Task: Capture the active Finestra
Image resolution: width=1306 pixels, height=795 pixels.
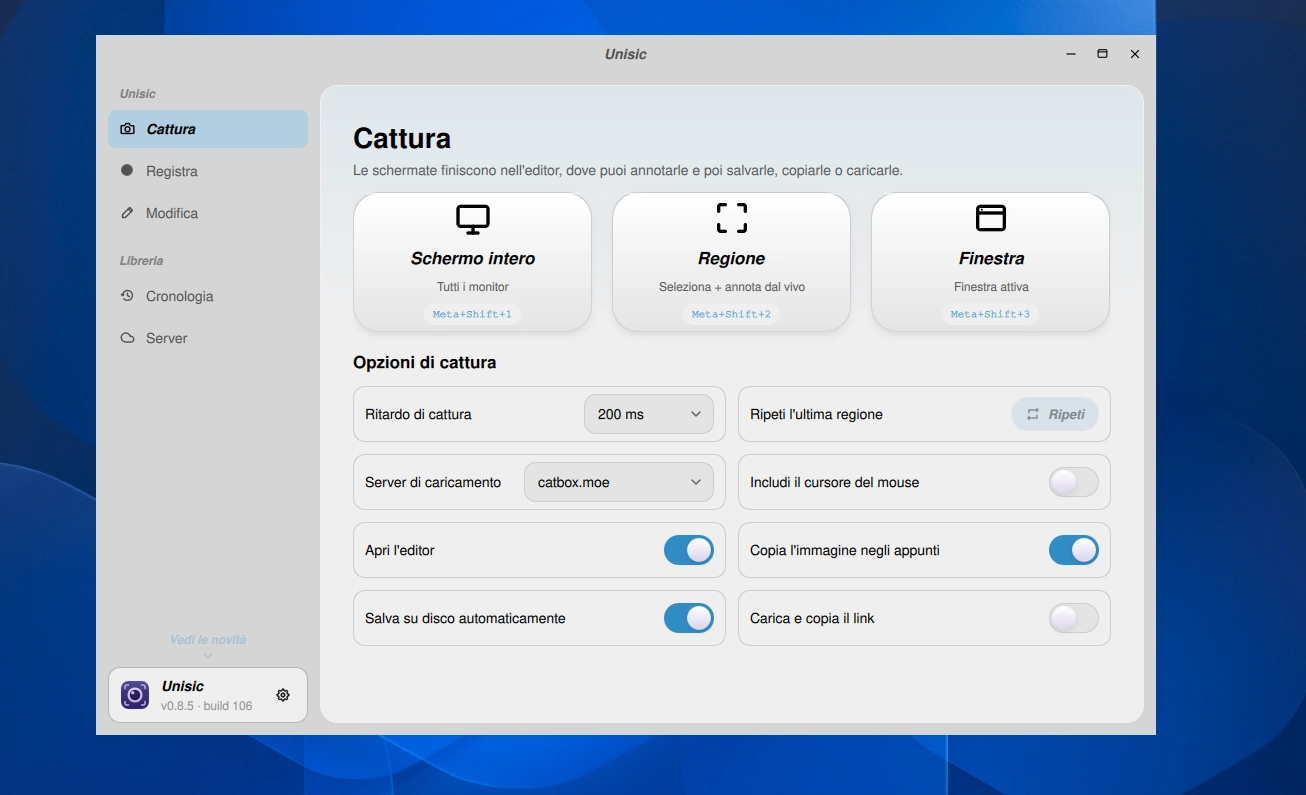Action: [x=991, y=262]
